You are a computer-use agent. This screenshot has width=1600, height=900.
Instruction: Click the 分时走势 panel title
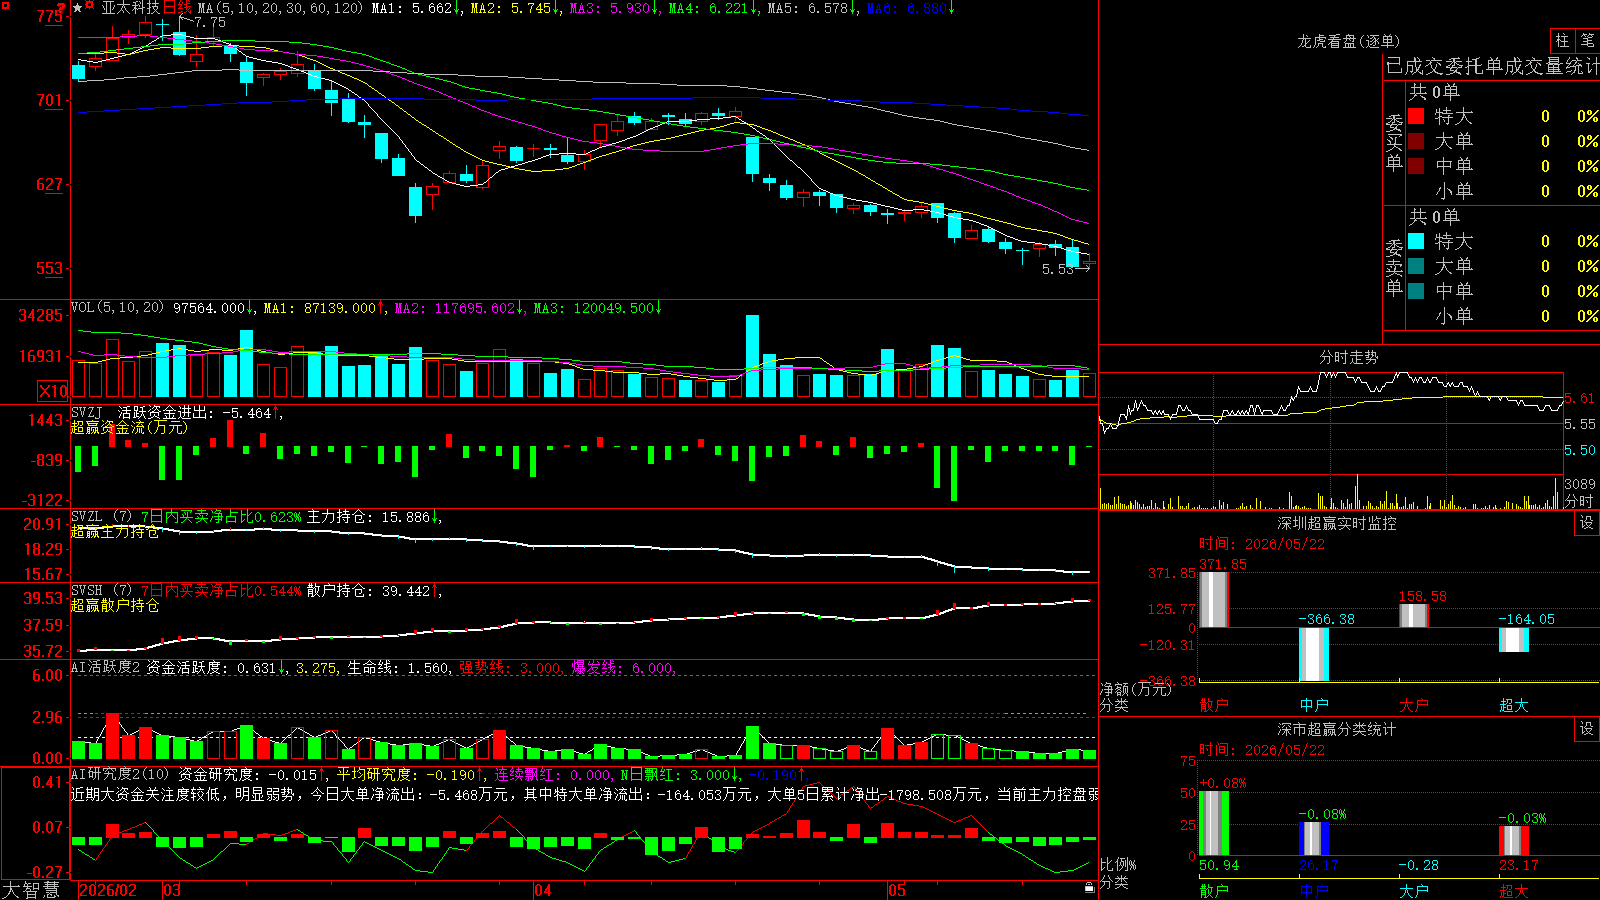point(1349,357)
